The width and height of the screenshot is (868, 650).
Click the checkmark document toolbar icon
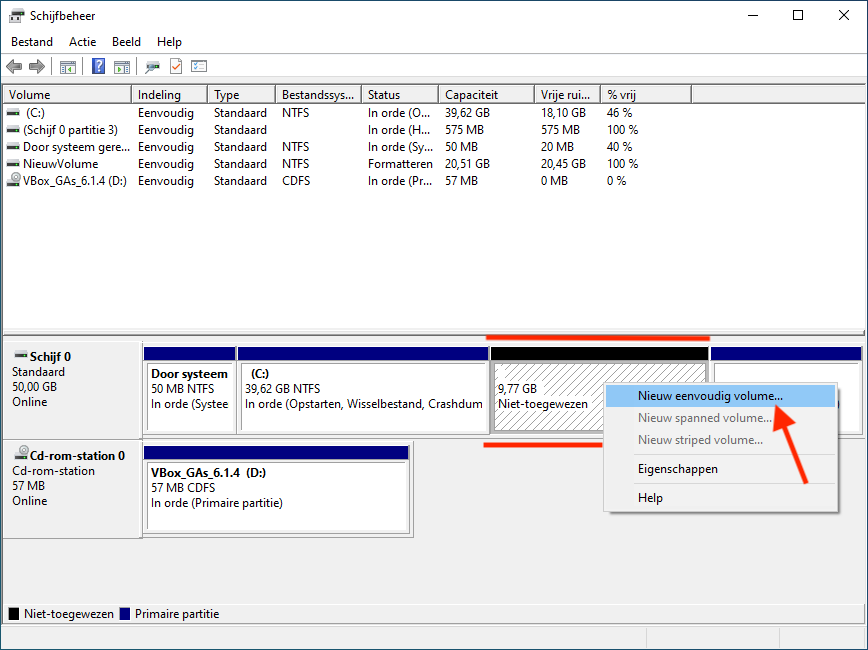point(176,67)
